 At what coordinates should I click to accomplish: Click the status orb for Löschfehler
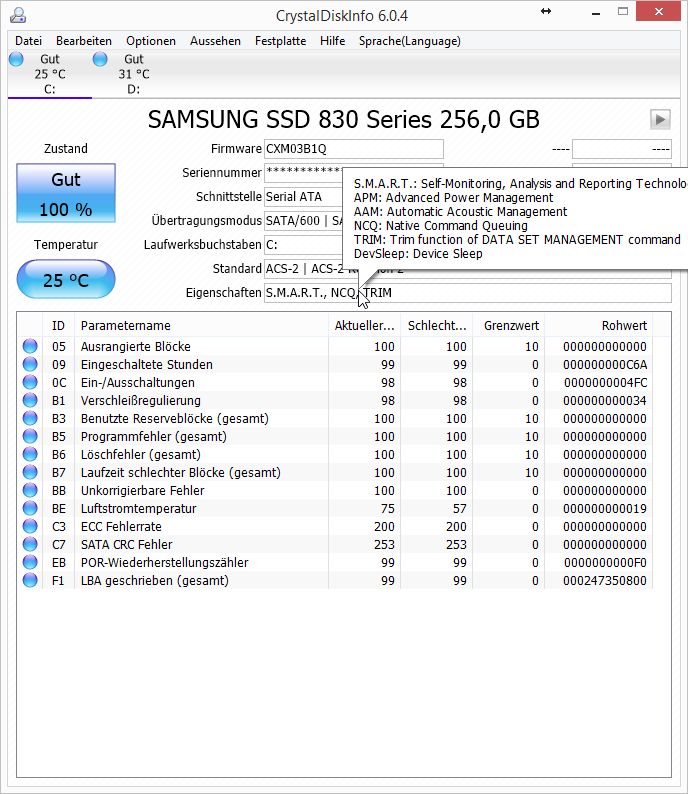pos(30,454)
